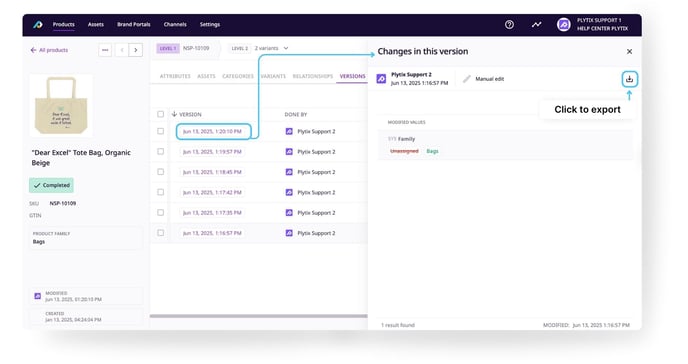Click the Plytix Support user avatar
The width and height of the screenshot is (688, 364).
[x=563, y=25]
